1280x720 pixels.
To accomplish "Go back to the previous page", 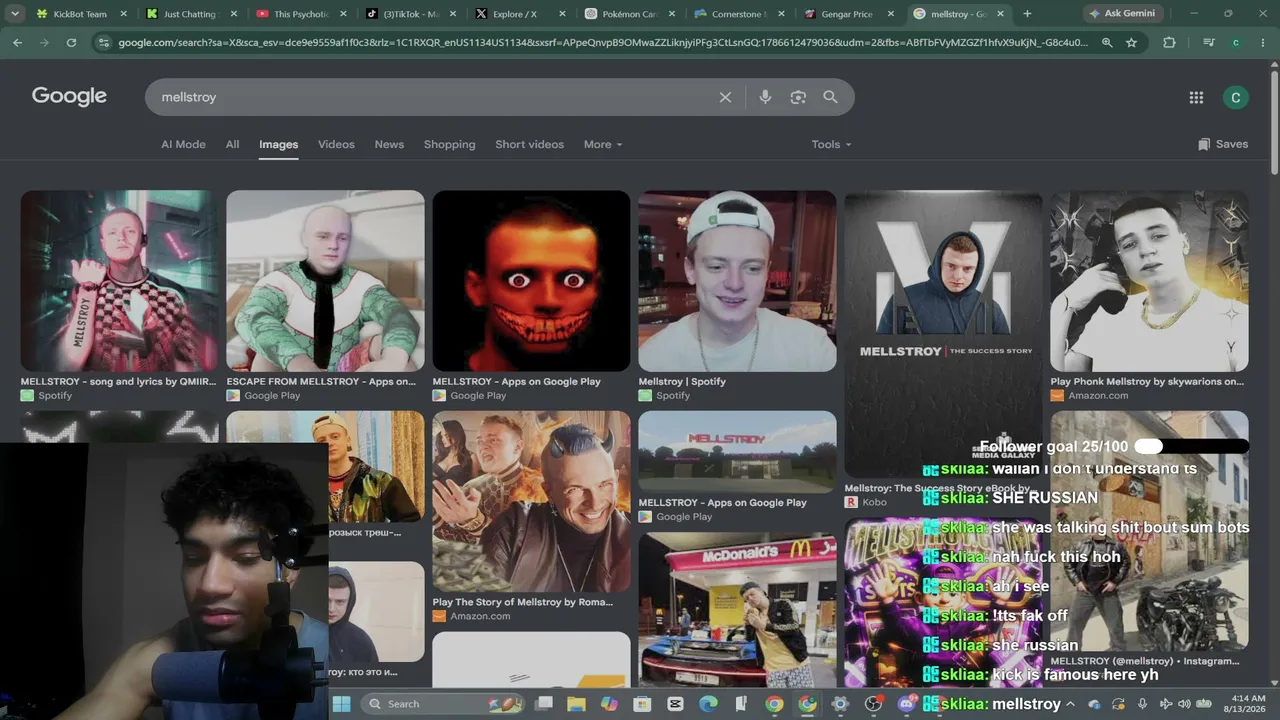I will click(17, 43).
